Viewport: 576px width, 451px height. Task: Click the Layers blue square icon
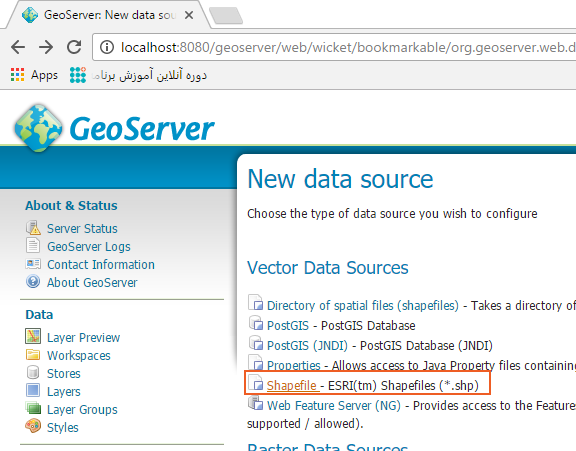(33, 390)
